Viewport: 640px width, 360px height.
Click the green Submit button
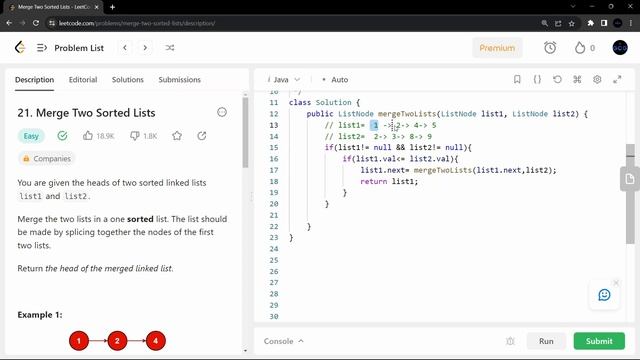click(x=599, y=341)
